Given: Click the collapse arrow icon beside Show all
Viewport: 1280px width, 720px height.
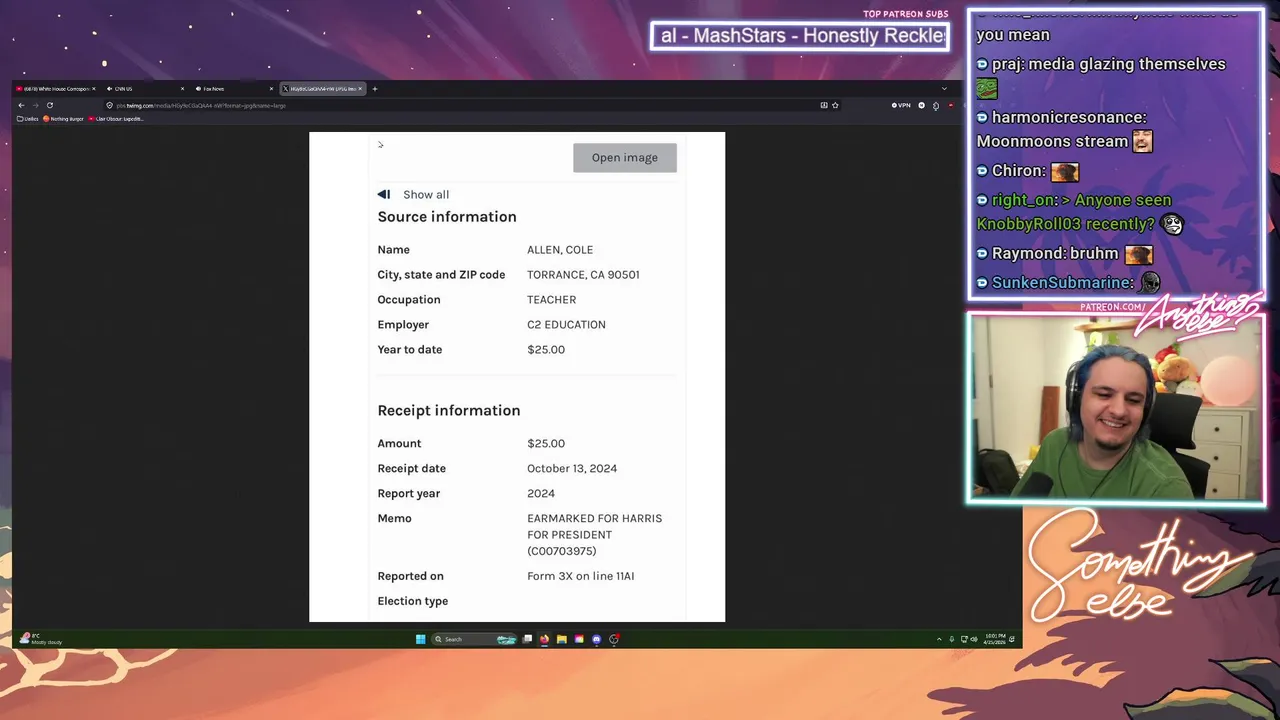Looking at the screenshot, I should tap(384, 195).
